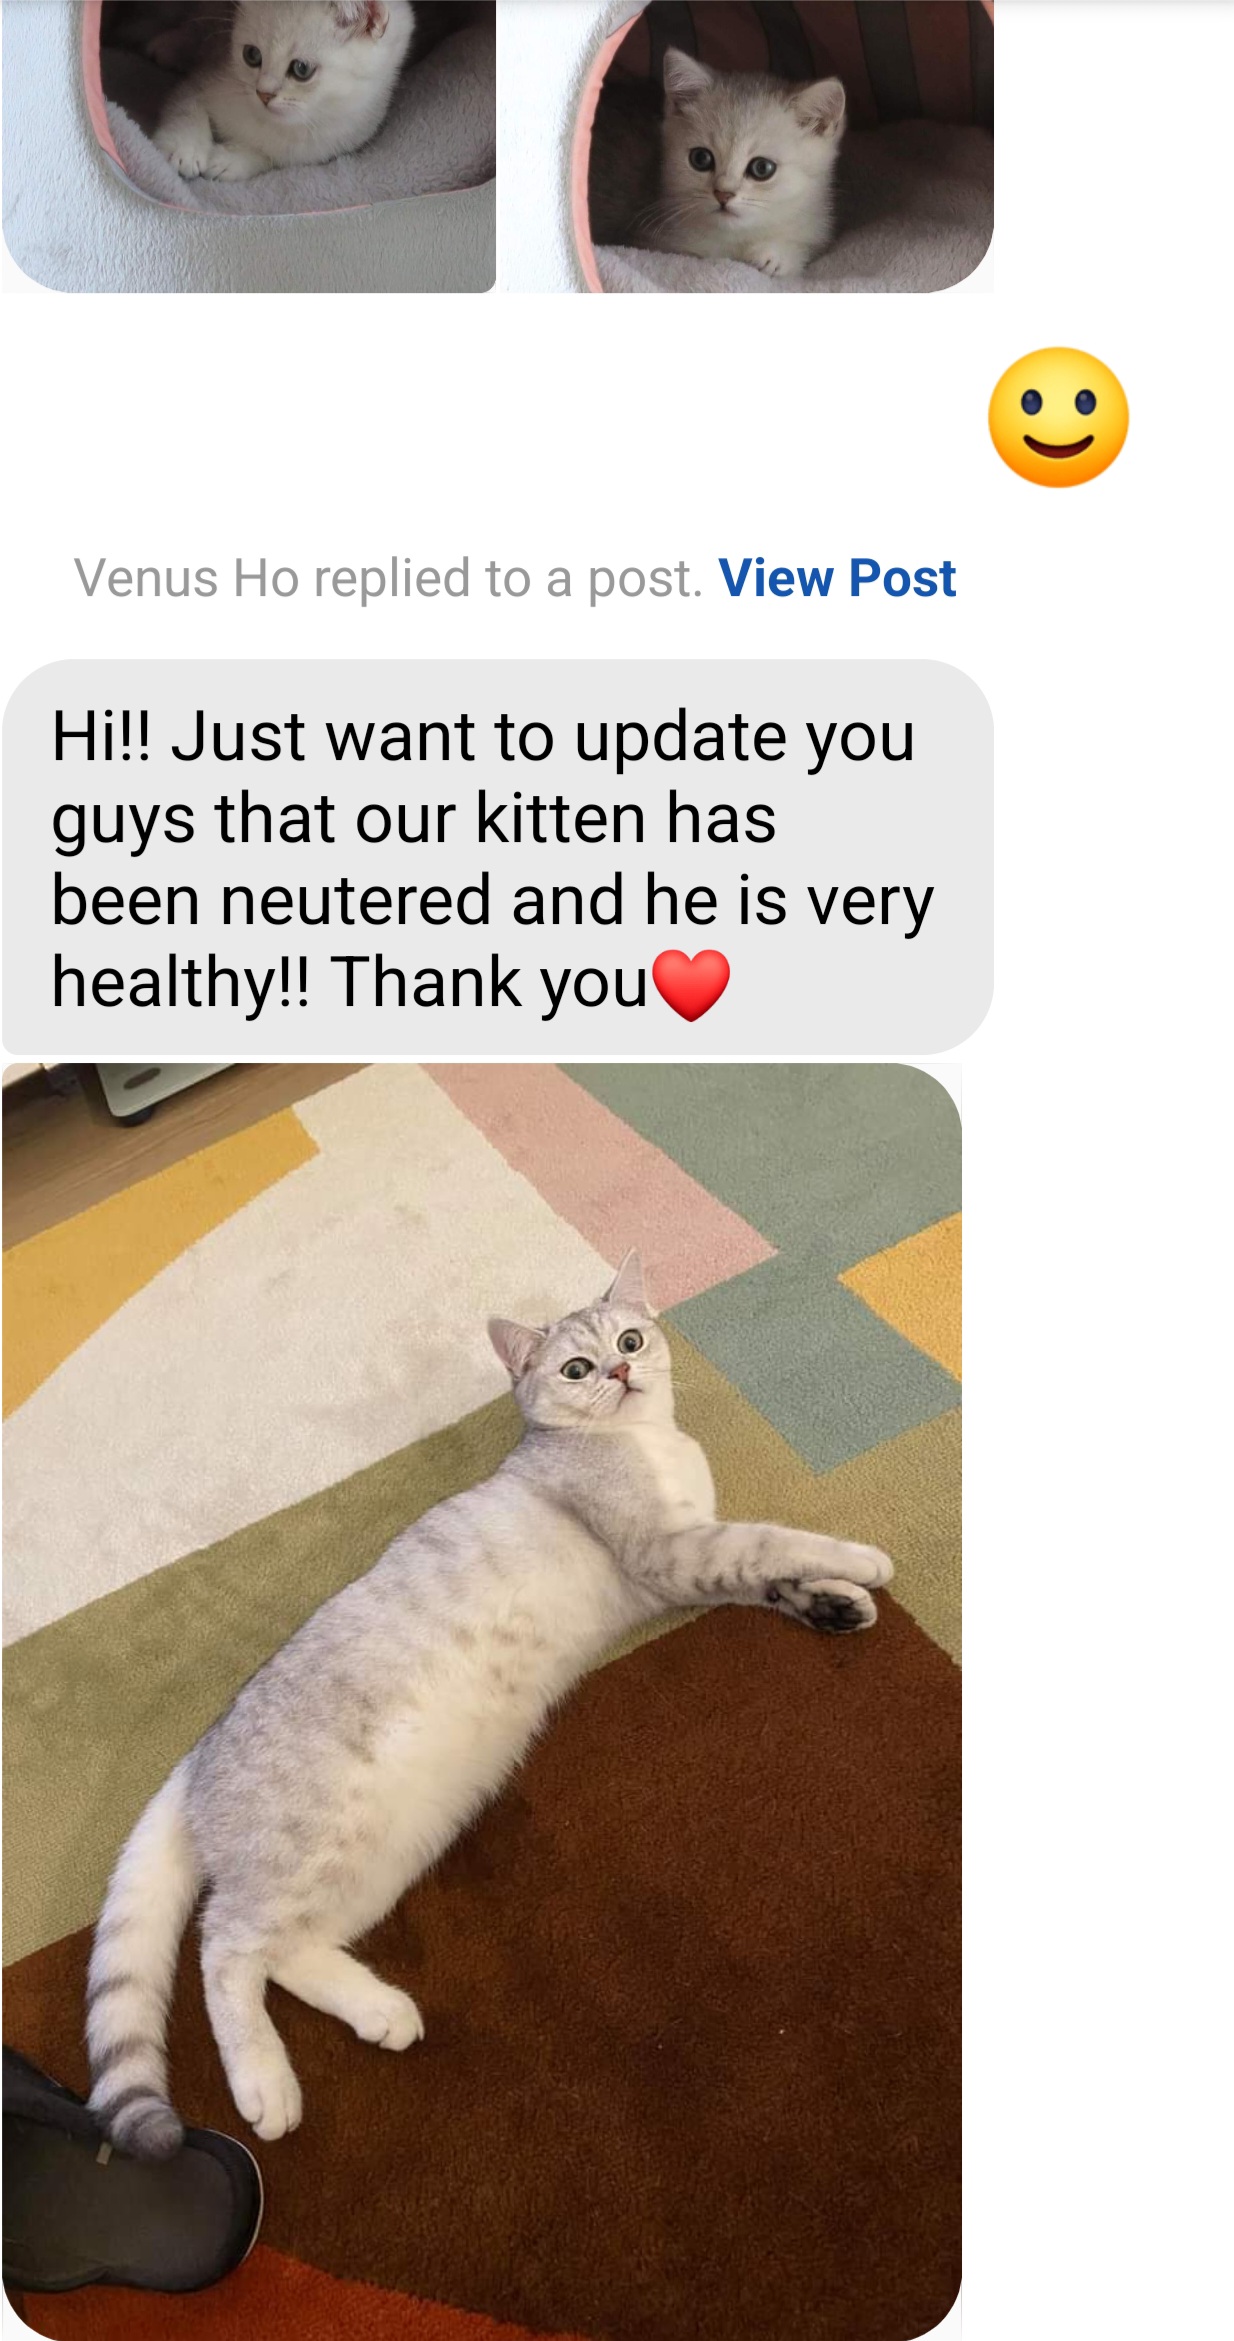Open the right gray kitten thumbnail
Image resolution: width=1234 pixels, height=2341 pixels.
[x=747, y=146]
